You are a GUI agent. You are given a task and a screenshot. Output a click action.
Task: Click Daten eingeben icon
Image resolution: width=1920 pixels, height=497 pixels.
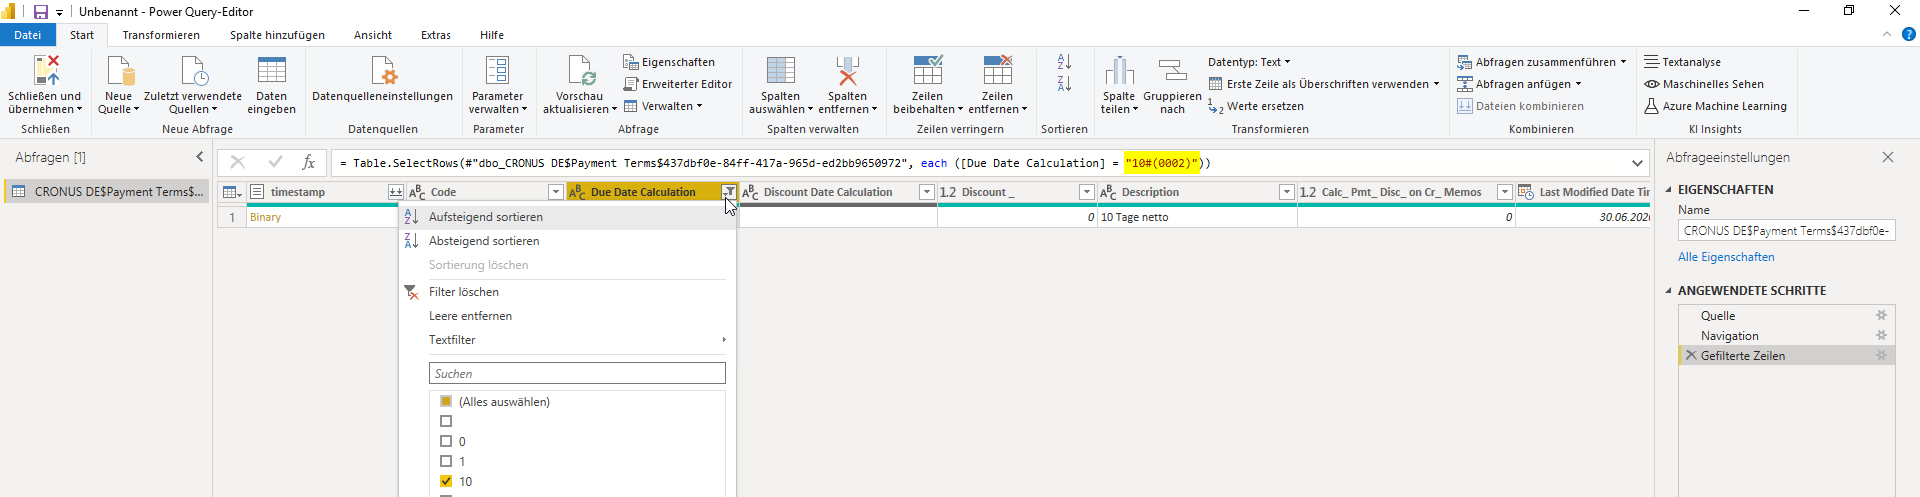pyautogui.click(x=271, y=70)
